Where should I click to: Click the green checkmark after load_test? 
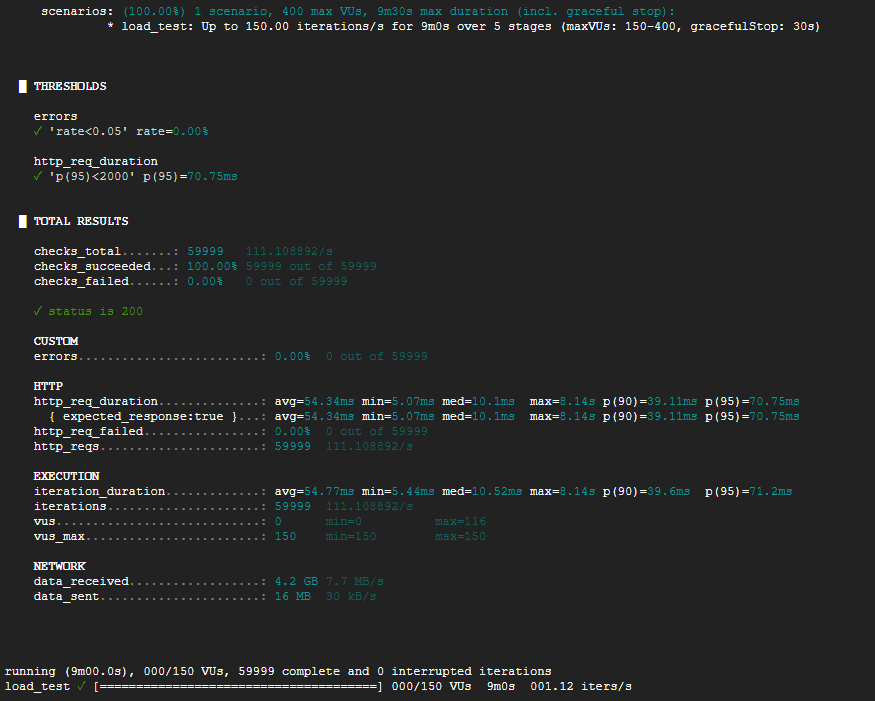point(81,686)
